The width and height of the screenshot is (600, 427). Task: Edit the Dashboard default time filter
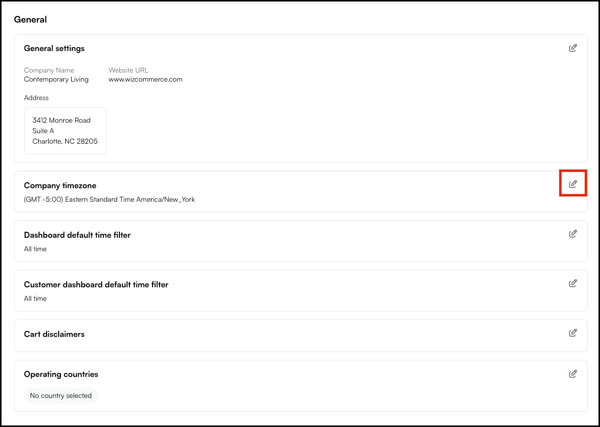[x=573, y=234]
